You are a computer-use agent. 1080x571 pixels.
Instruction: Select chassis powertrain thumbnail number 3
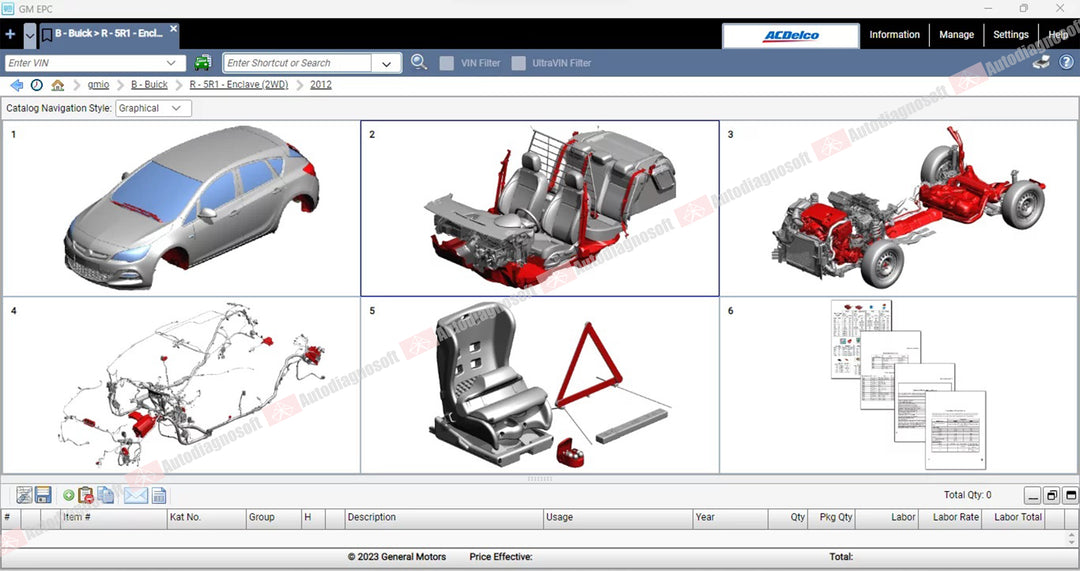(898, 209)
